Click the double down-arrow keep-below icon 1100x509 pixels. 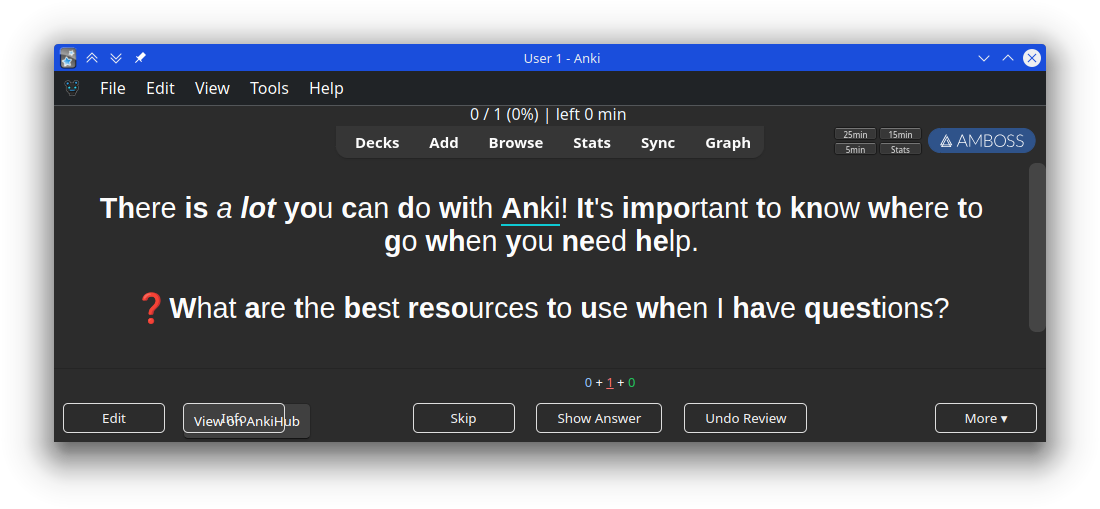pos(116,58)
